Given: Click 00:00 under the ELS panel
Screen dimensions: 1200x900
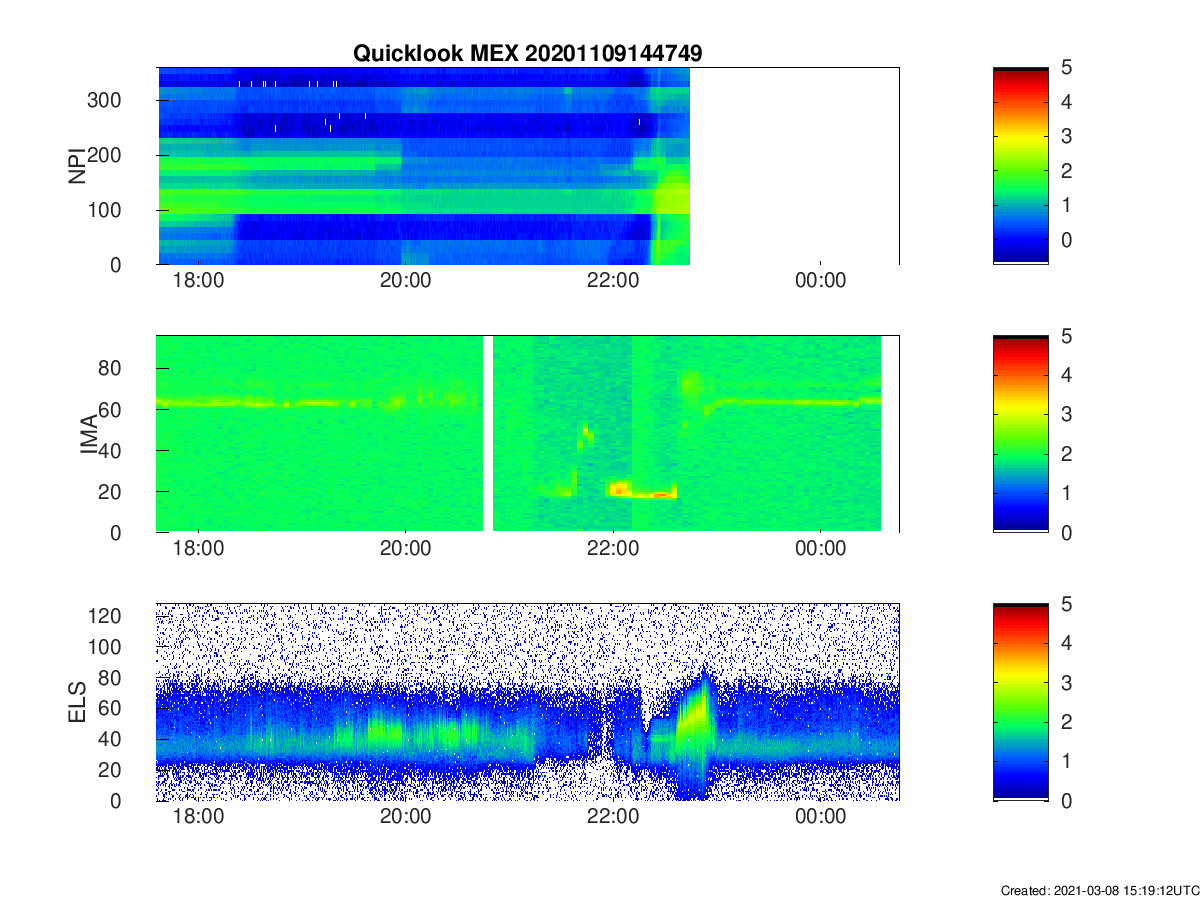Looking at the screenshot, I should (x=820, y=817).
